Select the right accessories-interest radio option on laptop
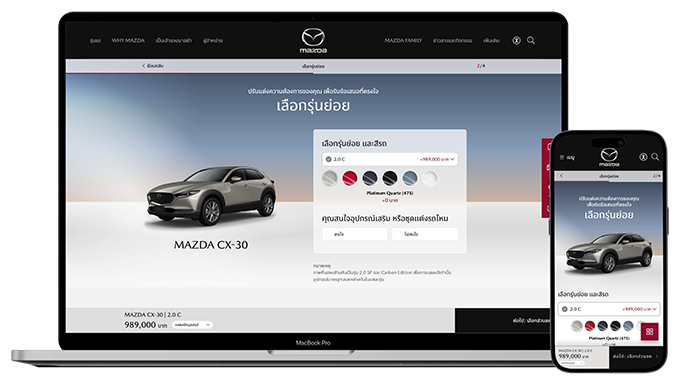Image resolution: width=680 pixels, height=383 pixels. [x=425, y=234]
